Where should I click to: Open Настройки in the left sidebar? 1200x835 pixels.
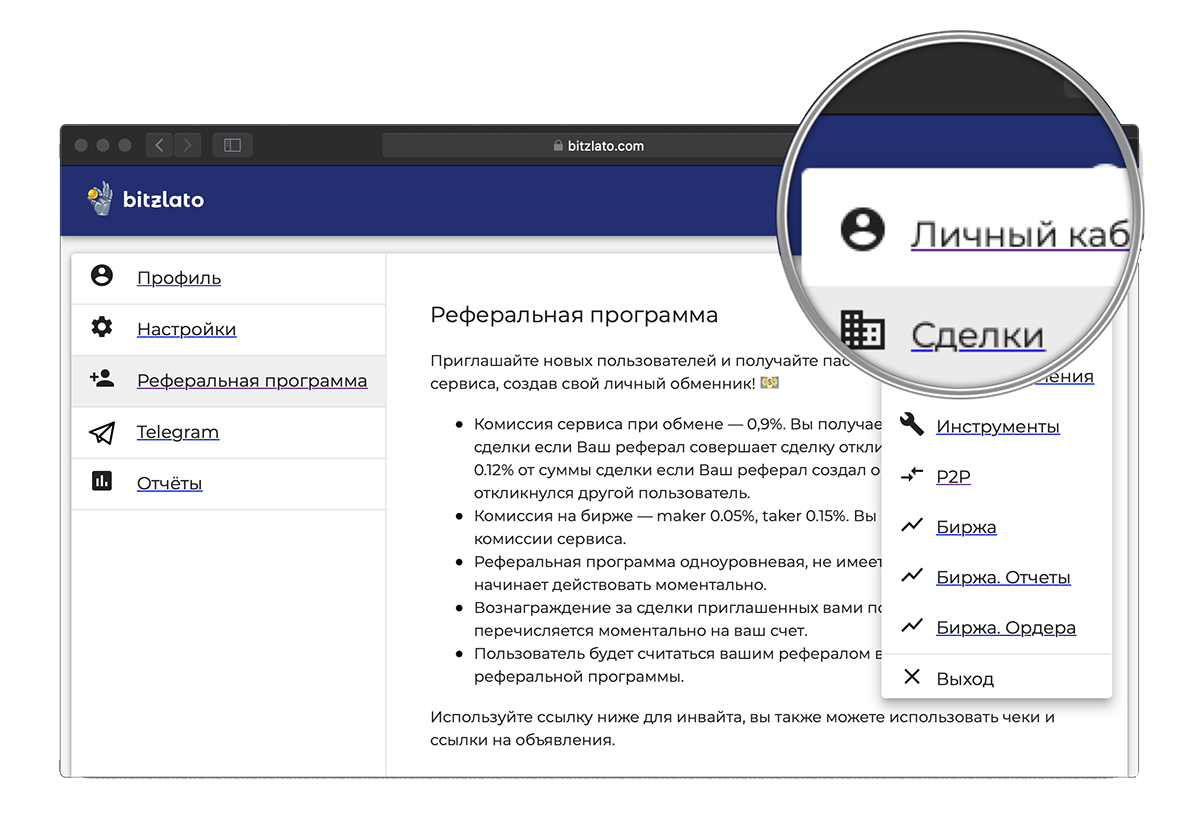point(187,329)
